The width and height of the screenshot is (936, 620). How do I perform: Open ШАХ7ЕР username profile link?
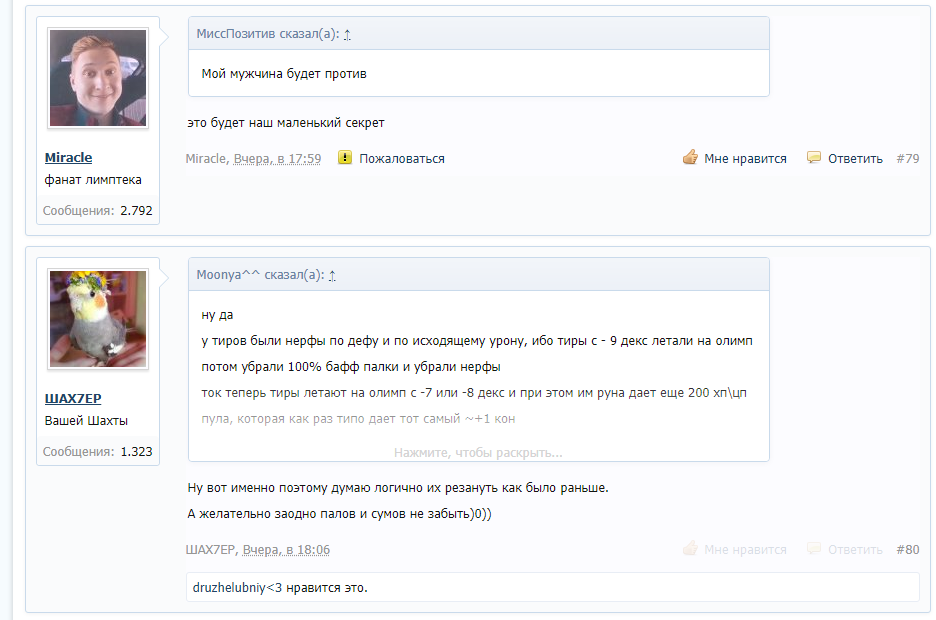point(73,398)
